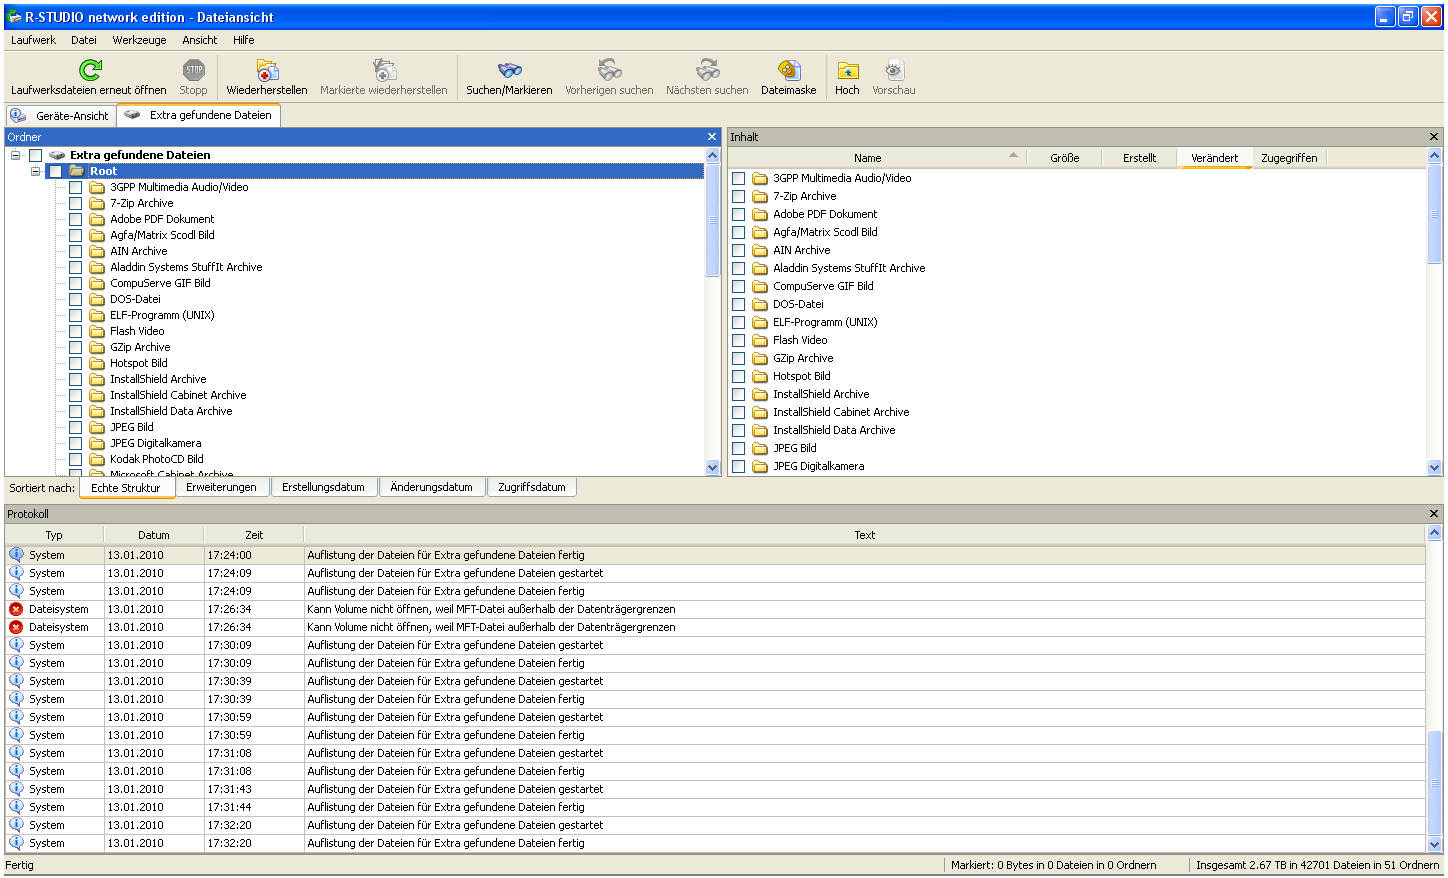Collapse the Root tree node
Viewport: 1448px width, 878px height.
[35, 171]
